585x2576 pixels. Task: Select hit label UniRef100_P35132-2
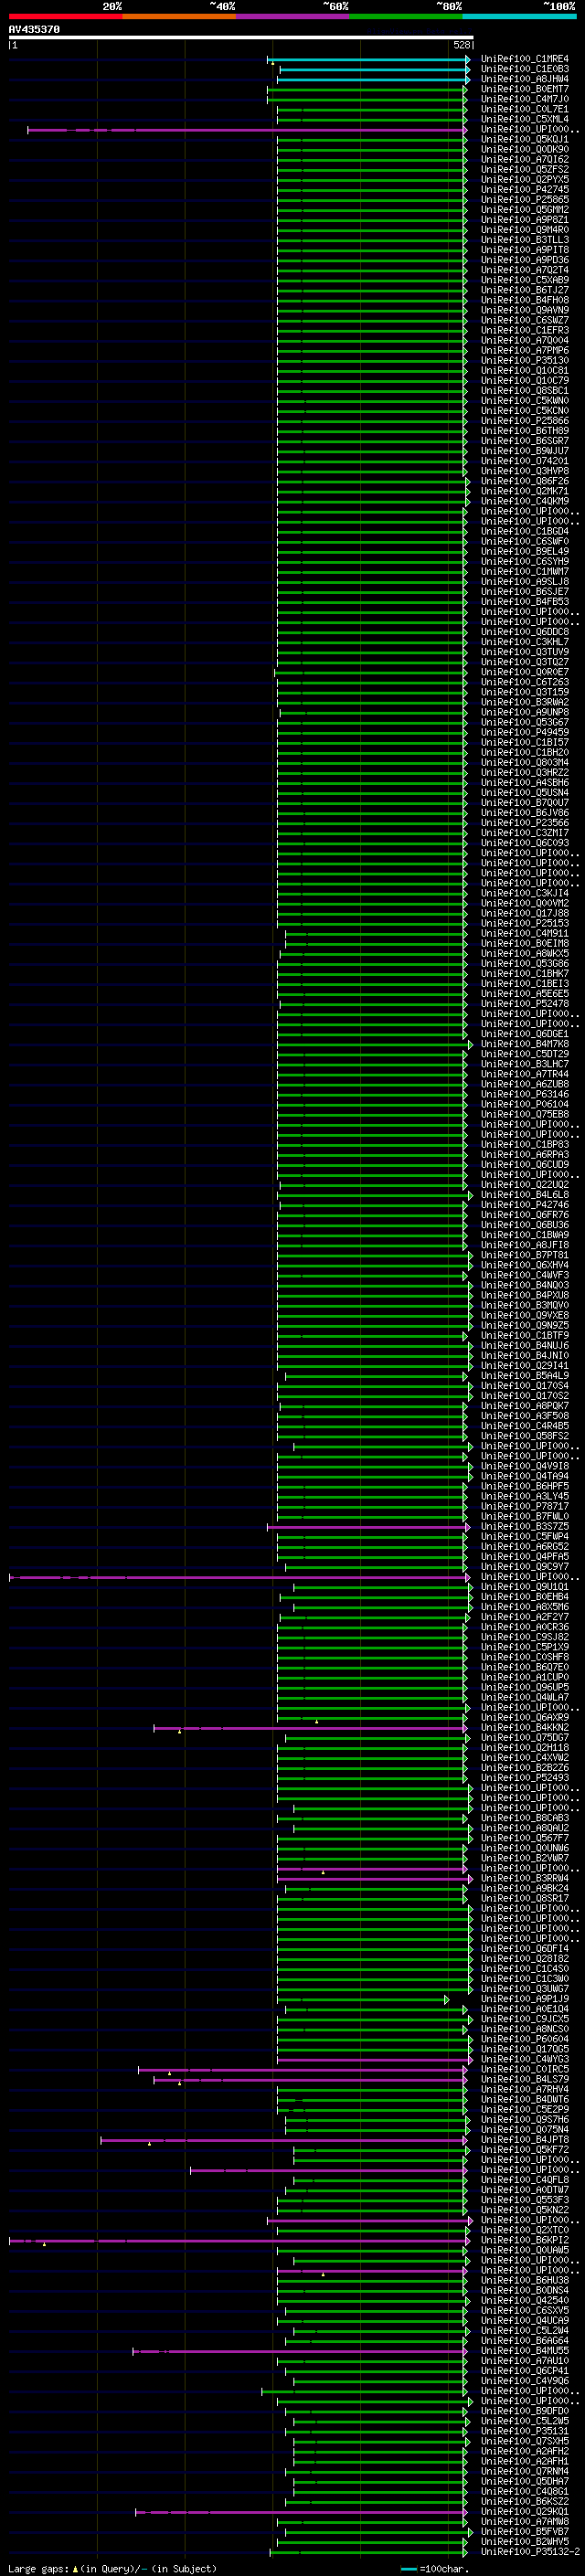[x=529, y=2551]
